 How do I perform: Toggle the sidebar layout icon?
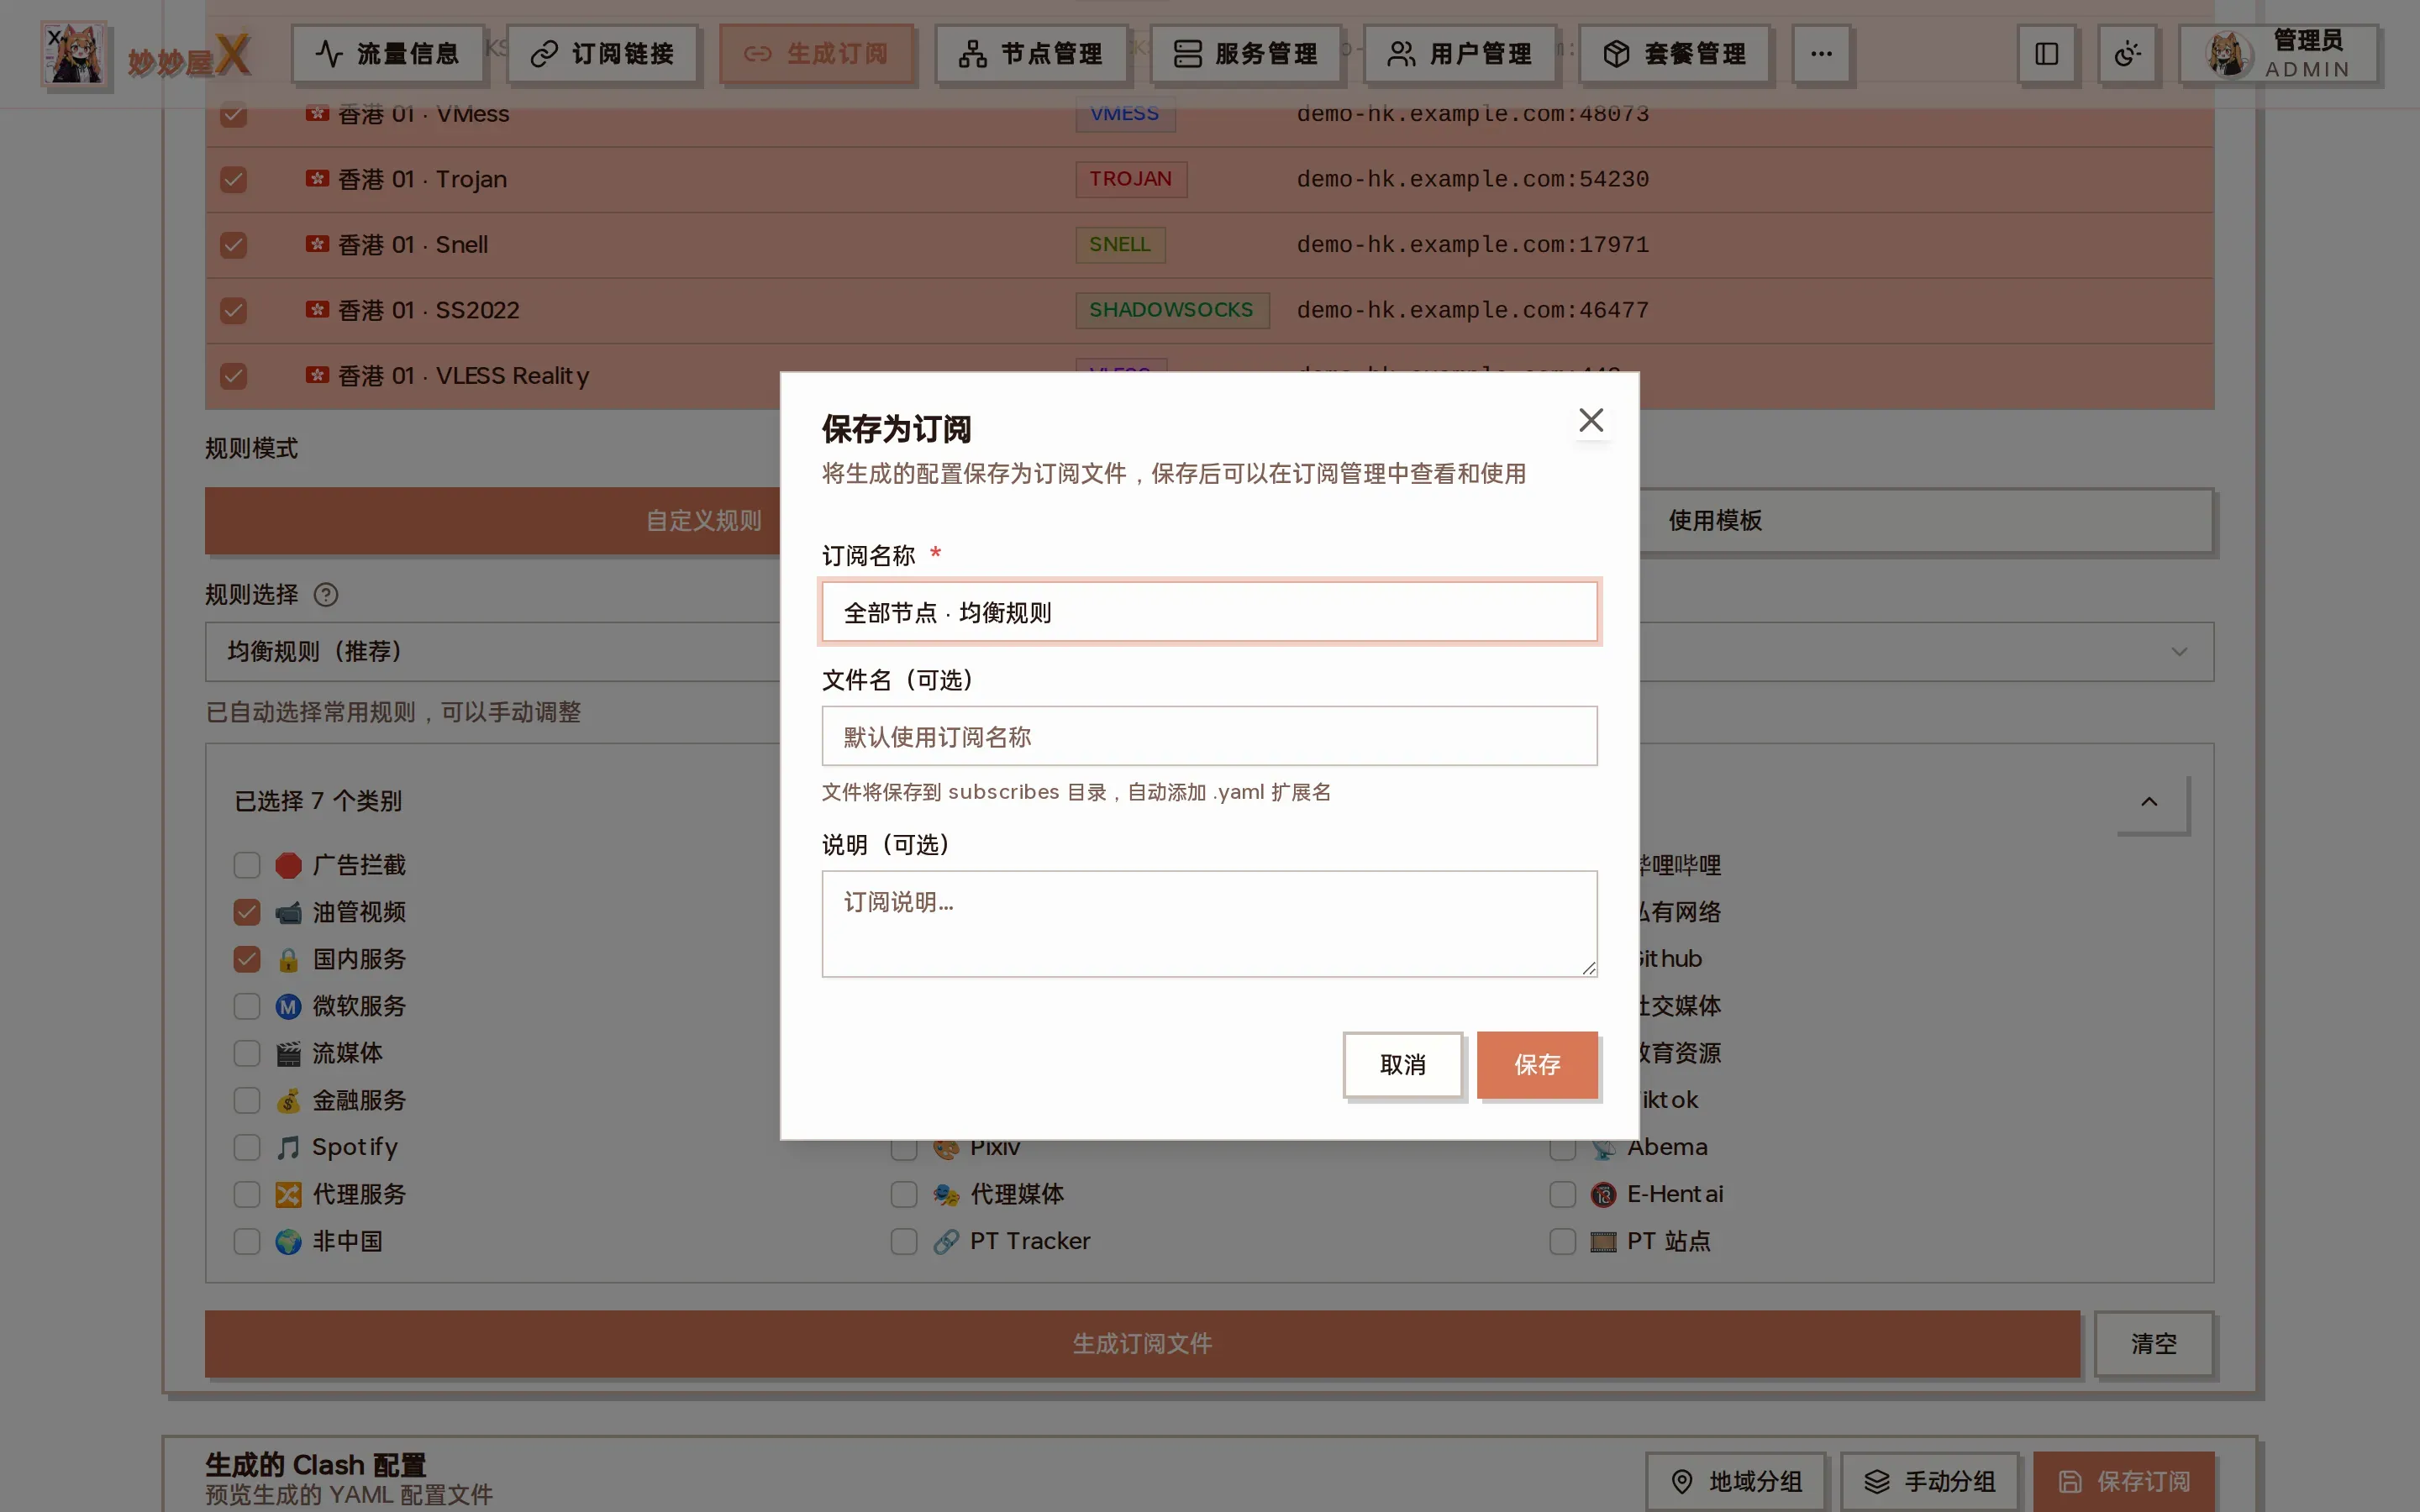tap(2046, 54)
